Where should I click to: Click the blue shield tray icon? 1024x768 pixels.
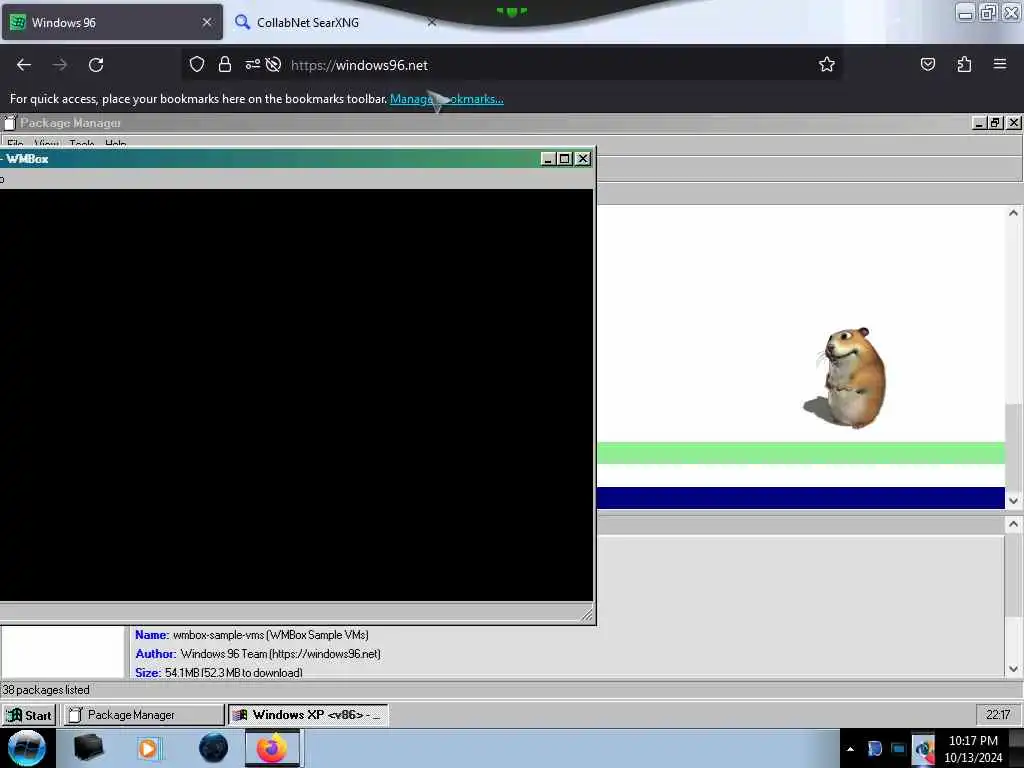point(875,749)
